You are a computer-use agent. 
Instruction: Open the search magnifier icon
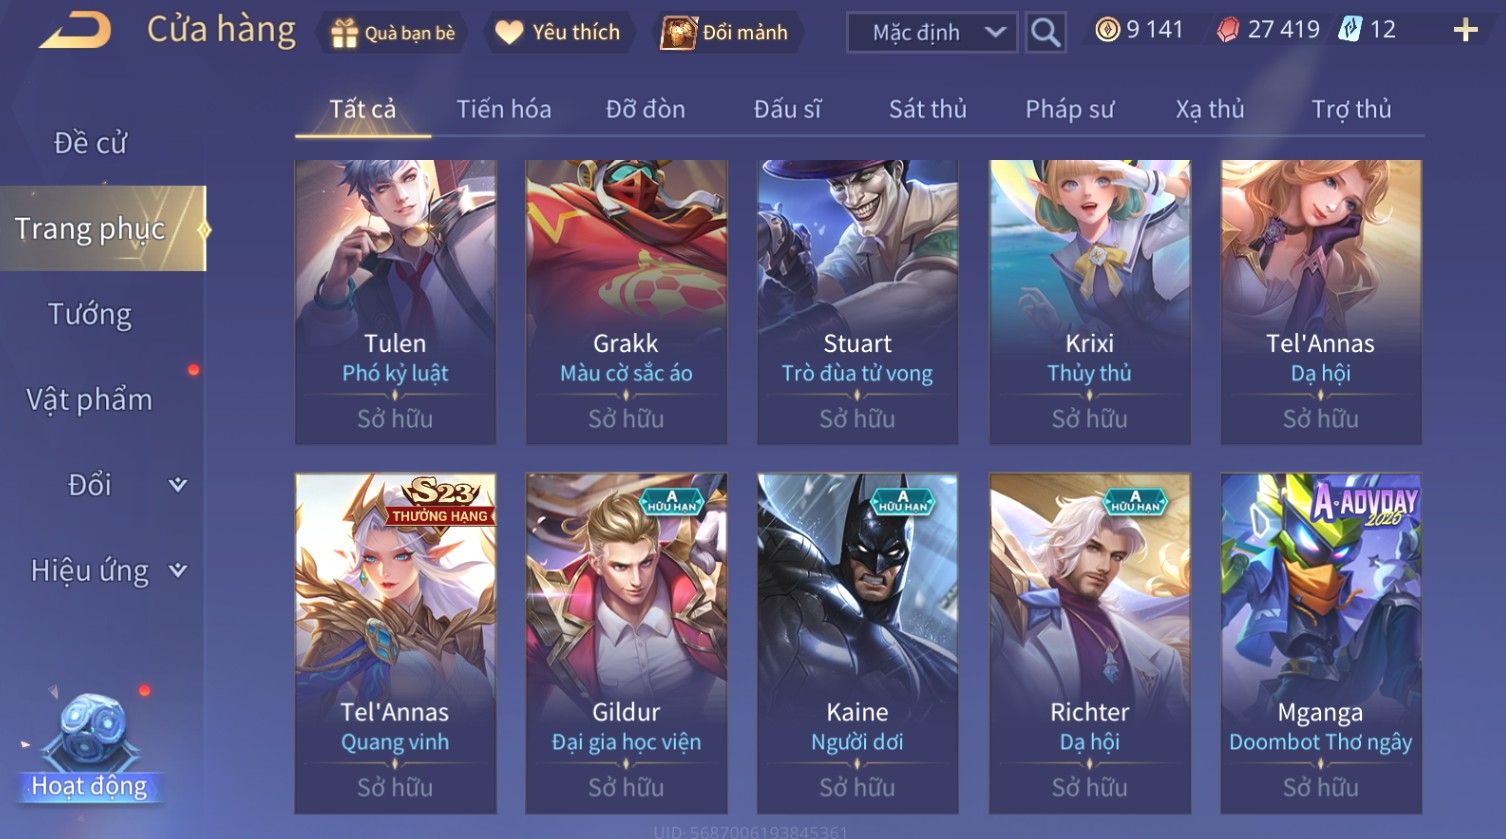coord(1045,33)
